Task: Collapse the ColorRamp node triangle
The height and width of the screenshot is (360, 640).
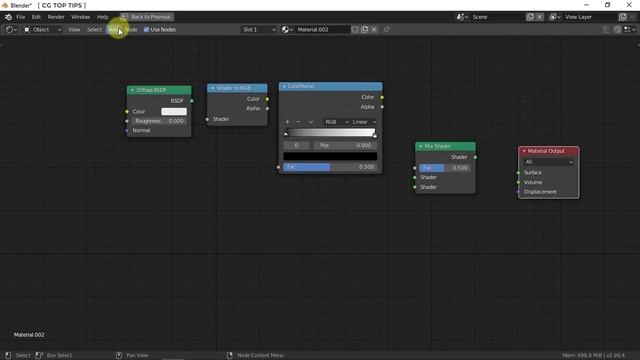Action: tap(284, 87)
